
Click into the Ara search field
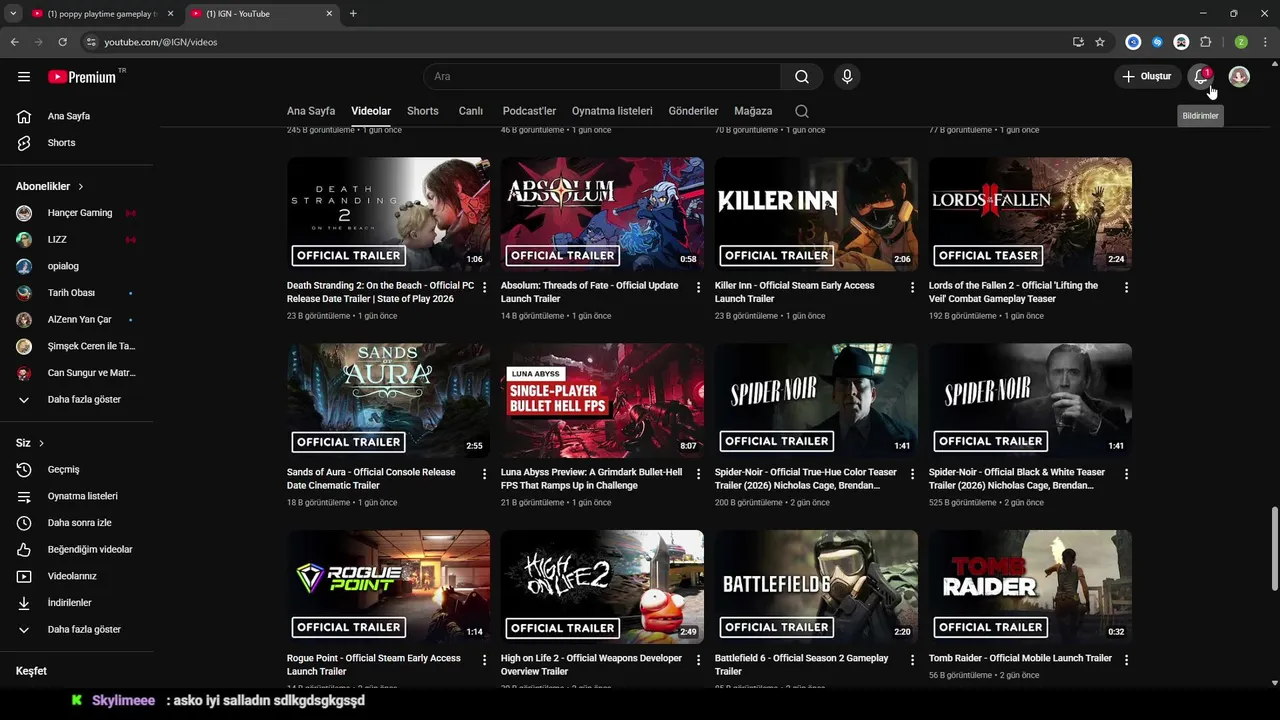(602, 77)
